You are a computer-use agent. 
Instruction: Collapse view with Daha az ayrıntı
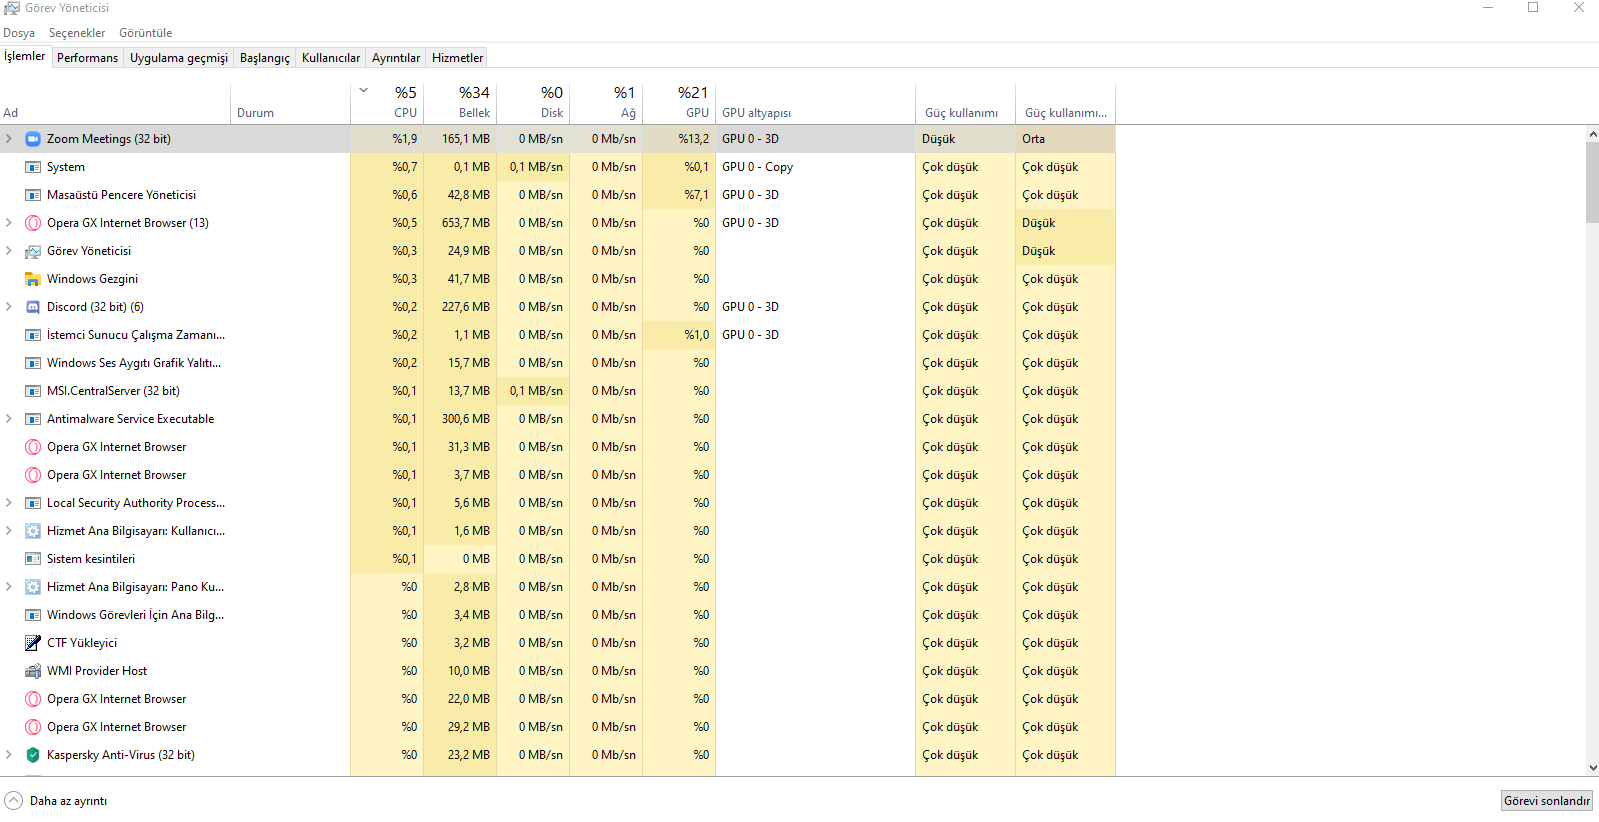(56, 801)
